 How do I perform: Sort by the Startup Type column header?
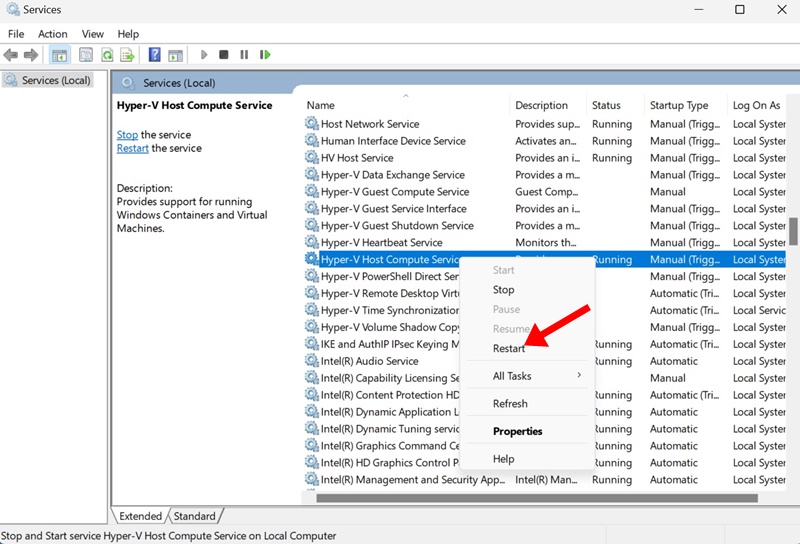[x=679, y=105]
